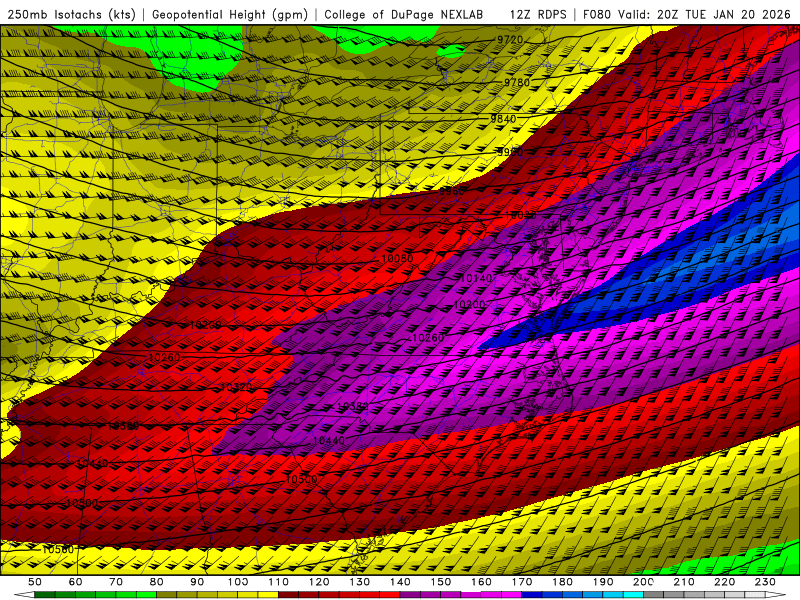This screenshot has height=600, width=800.
Task: Click the '250mb Isotachs (kts)' title text
Action: pos(70,14)
